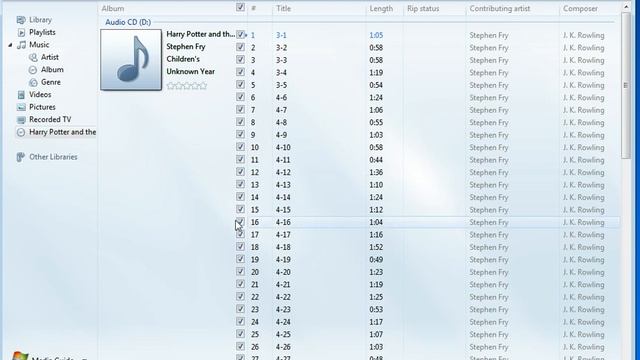Screen dimensions: 640x360
Task: Click the CD icon beside Harry Potter and the
Action: (21, 132)
